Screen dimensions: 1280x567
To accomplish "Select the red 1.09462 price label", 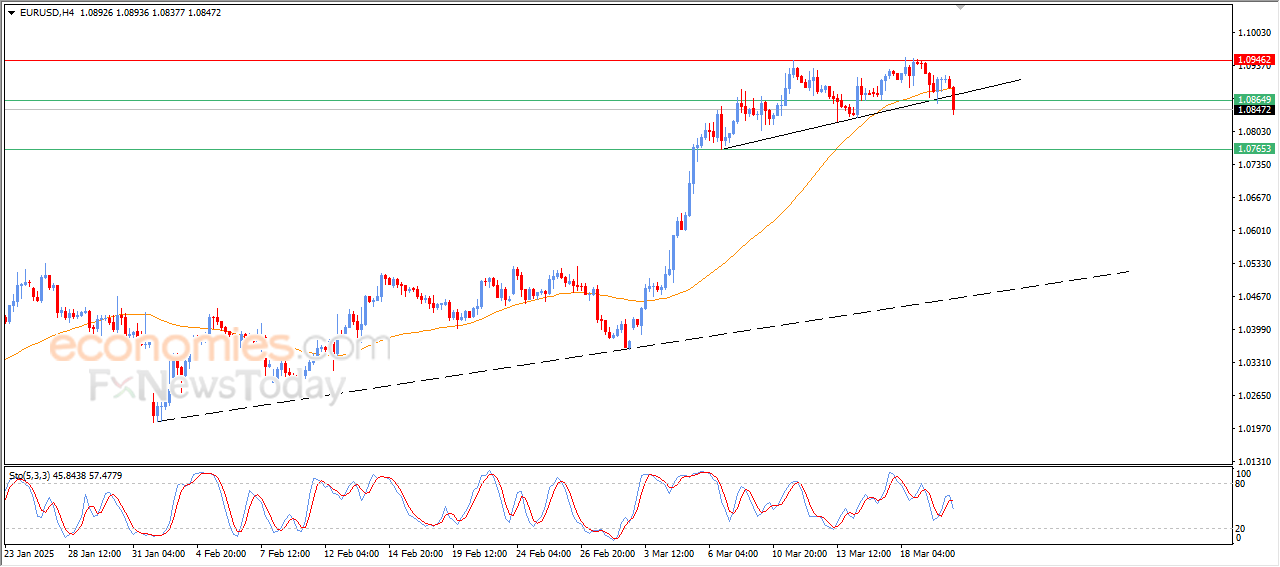I will click(1254, 60).
